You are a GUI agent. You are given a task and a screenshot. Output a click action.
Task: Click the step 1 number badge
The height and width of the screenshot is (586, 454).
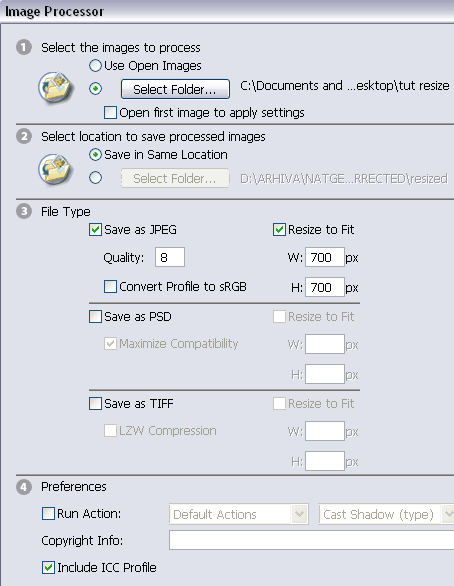(24, 47)
